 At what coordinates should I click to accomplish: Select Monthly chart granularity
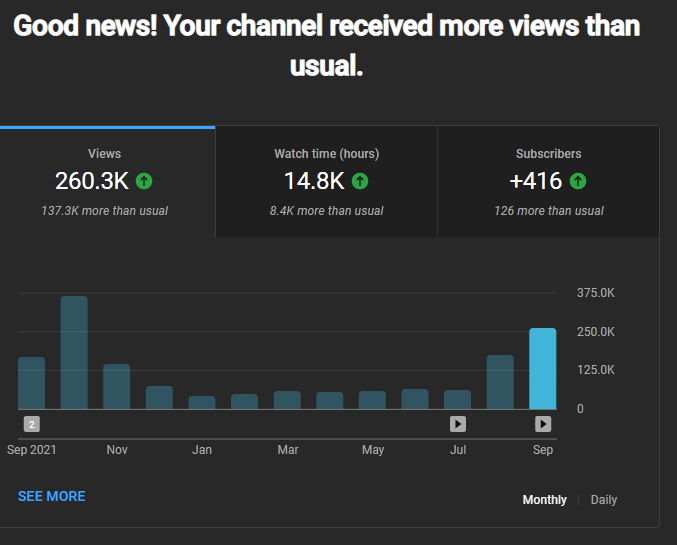544,500
